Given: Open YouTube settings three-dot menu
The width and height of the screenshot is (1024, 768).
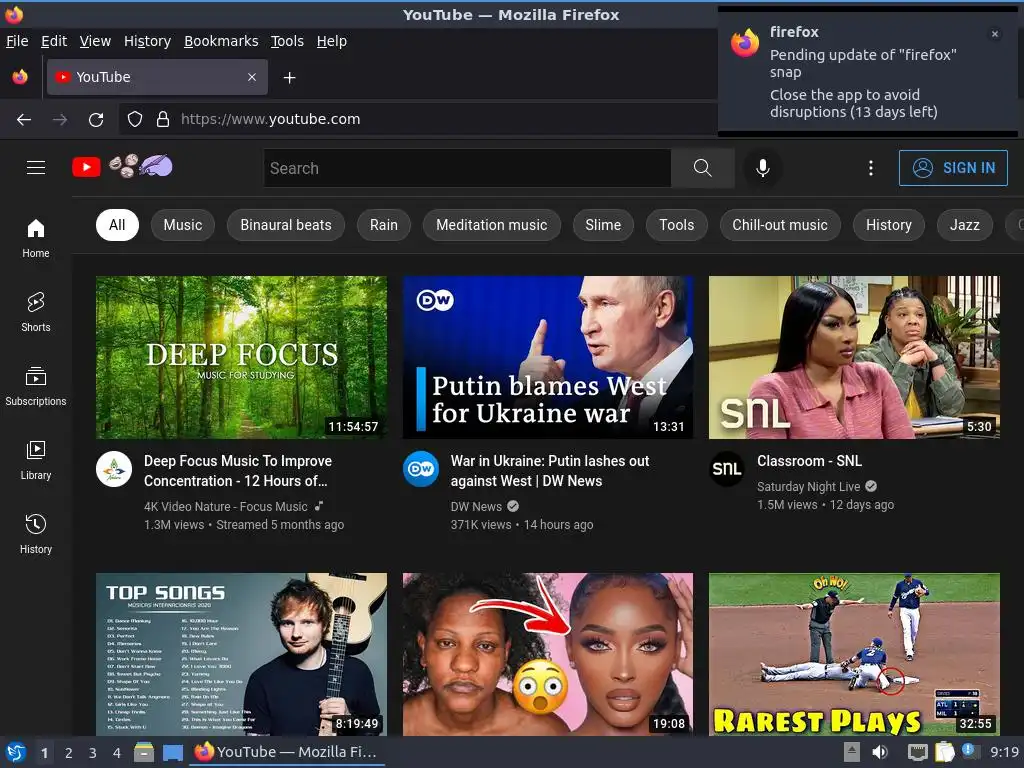Looking at the screenshot, I should (x=871, y=168).
